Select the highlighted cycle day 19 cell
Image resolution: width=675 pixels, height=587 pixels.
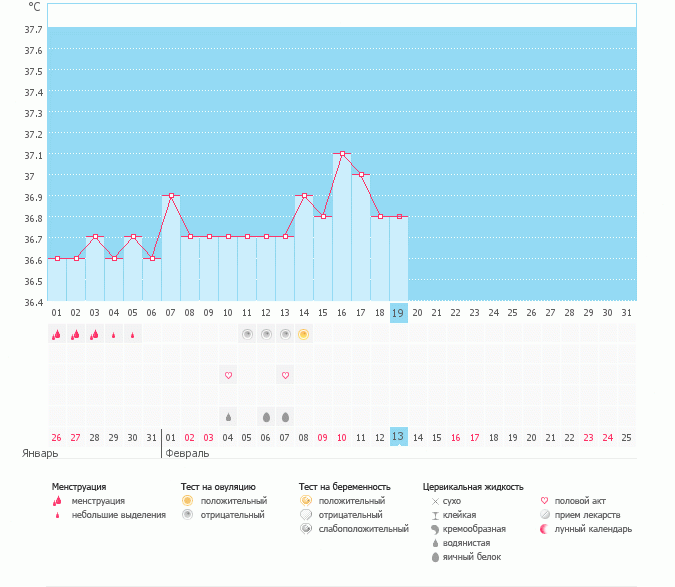coord(398,313)
